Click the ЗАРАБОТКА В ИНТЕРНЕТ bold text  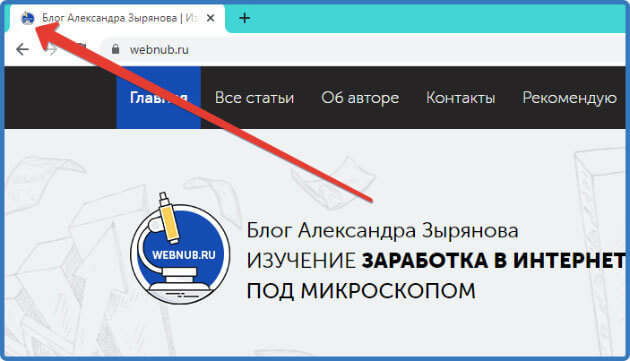pos(493,260)
